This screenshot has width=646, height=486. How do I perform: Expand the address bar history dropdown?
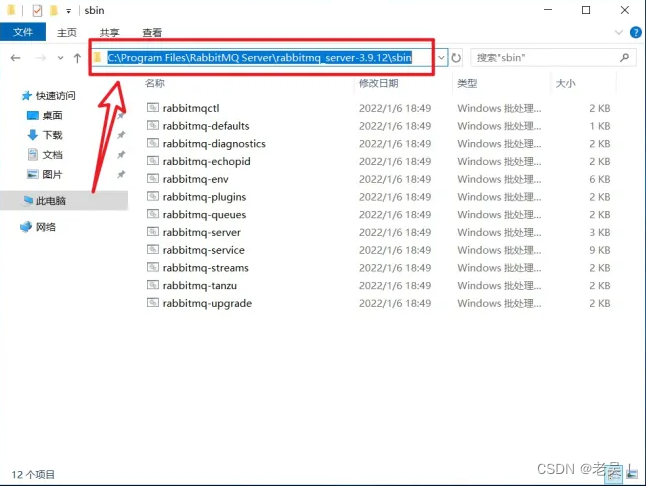point(441,58)
